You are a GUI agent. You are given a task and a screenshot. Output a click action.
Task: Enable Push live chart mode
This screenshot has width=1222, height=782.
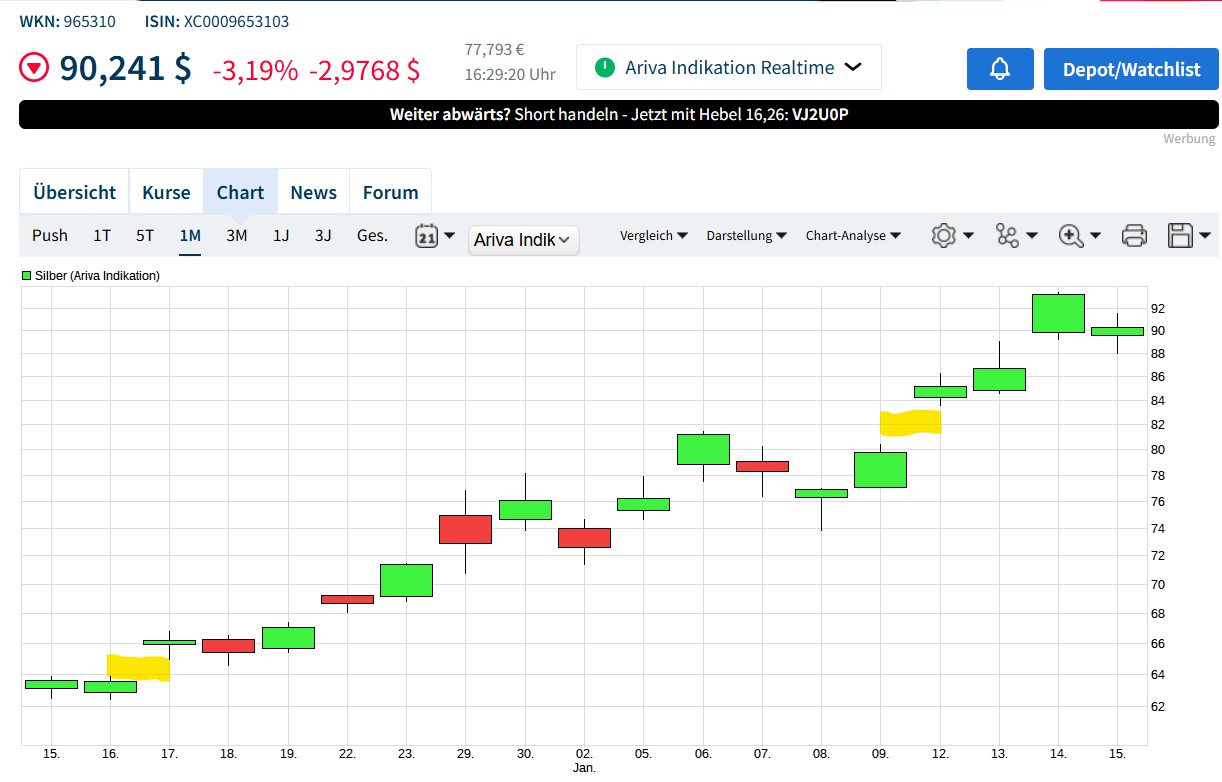tap(50, 236)
